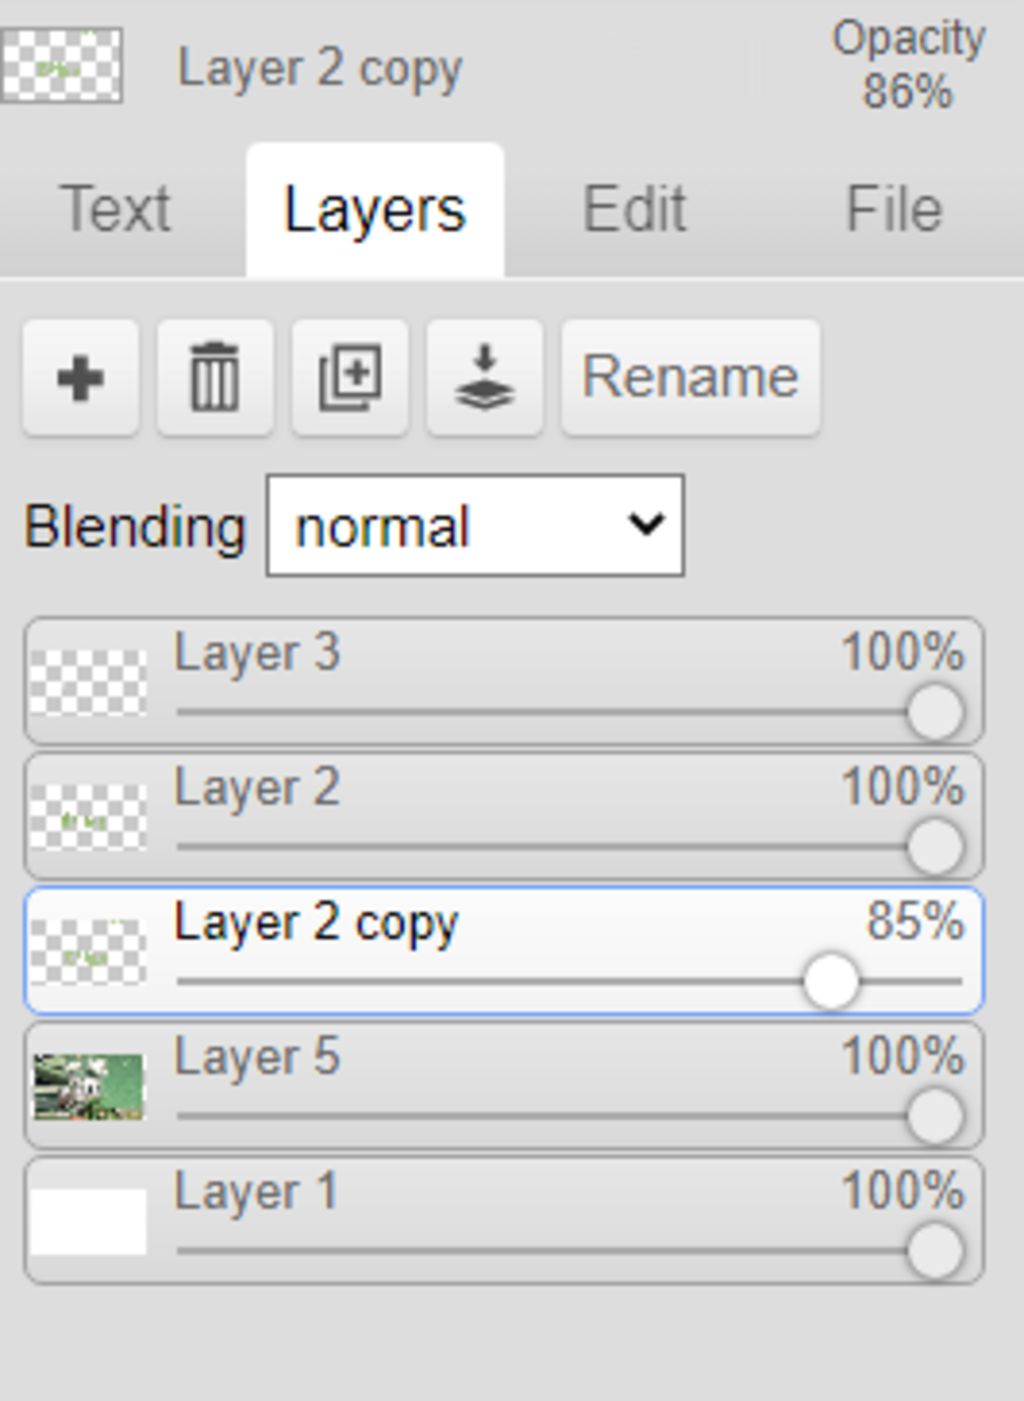The image size is (1024, 1401).
Task: Open the Blending mode dropdown
Action: 475,526
